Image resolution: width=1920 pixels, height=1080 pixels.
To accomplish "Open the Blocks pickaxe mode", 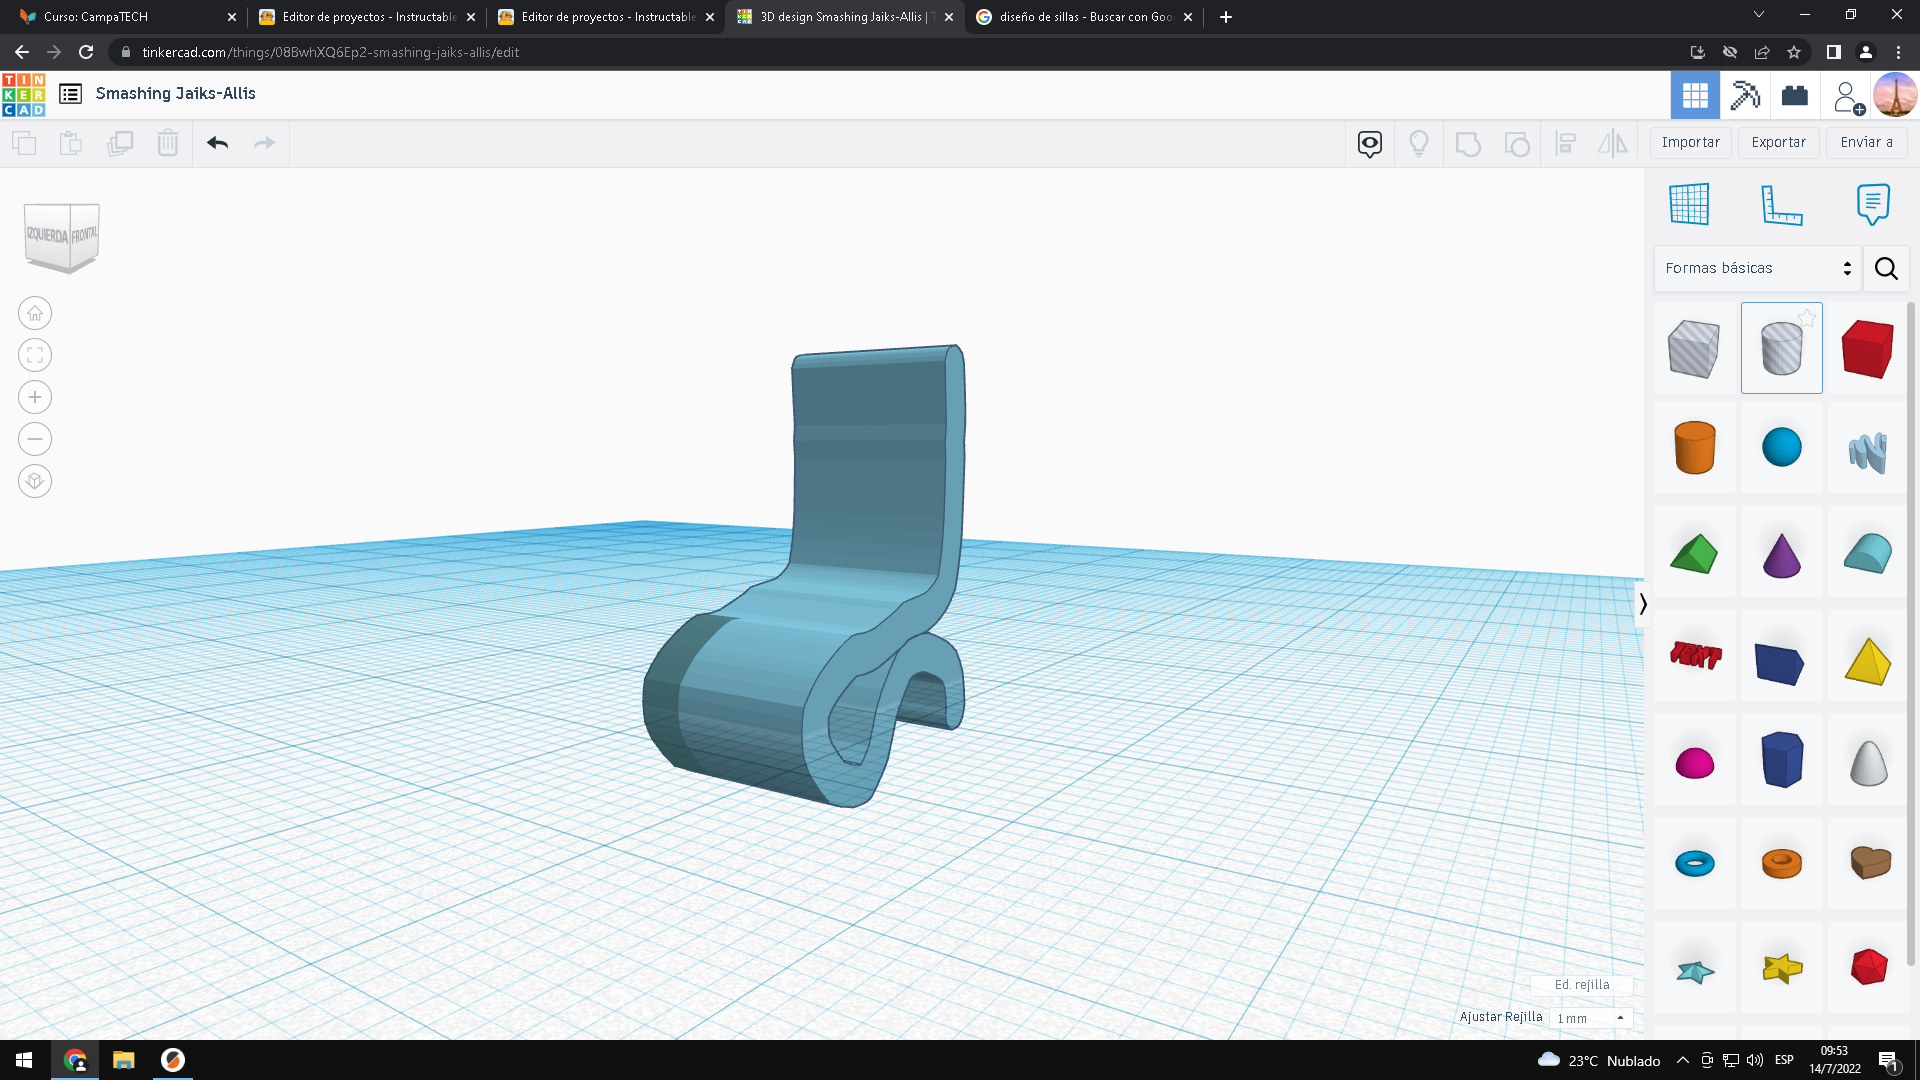I will tap(1745, 95).
